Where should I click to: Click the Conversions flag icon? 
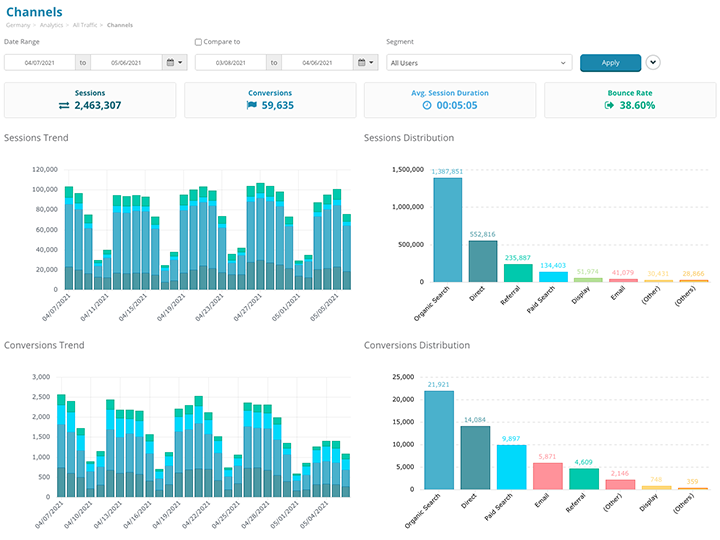click(252, 105)
